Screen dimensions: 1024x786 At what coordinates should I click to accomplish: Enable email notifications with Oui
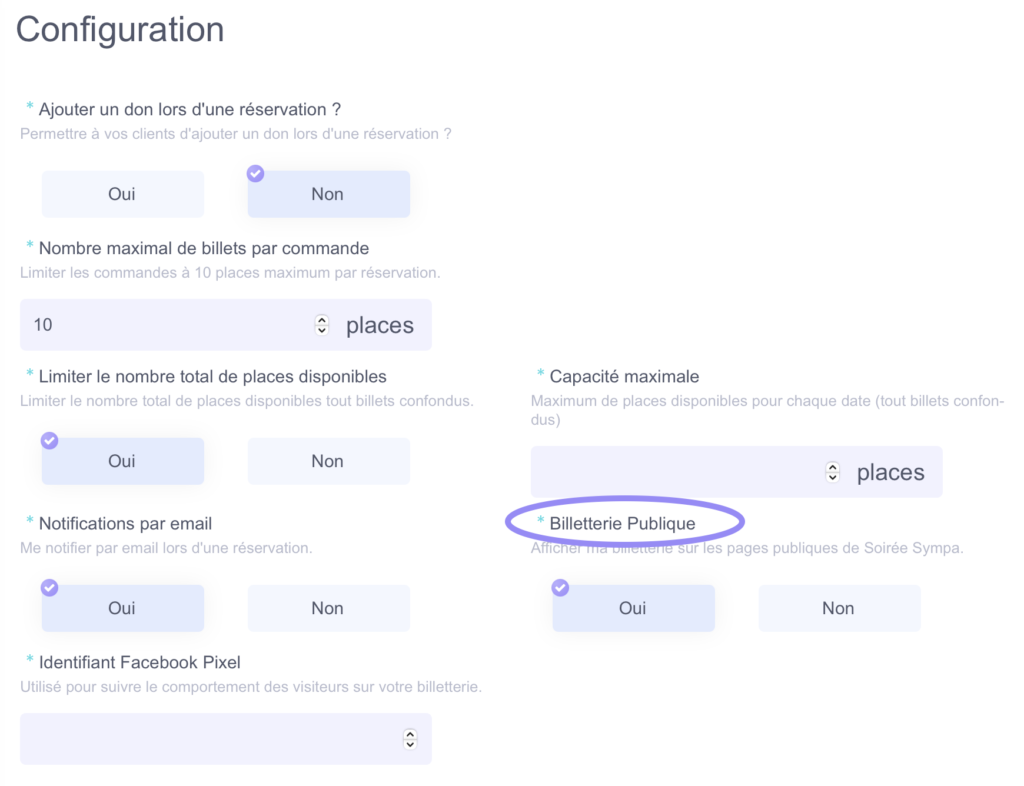click(x=123, y=608)
